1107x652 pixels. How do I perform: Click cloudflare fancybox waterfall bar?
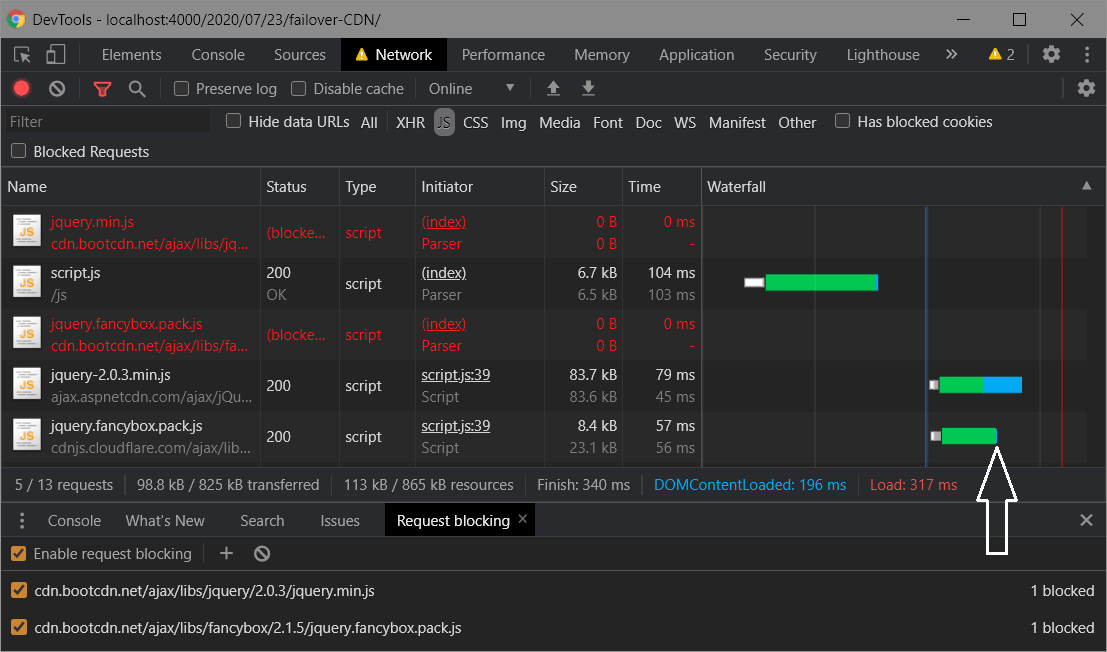point(964,436)
